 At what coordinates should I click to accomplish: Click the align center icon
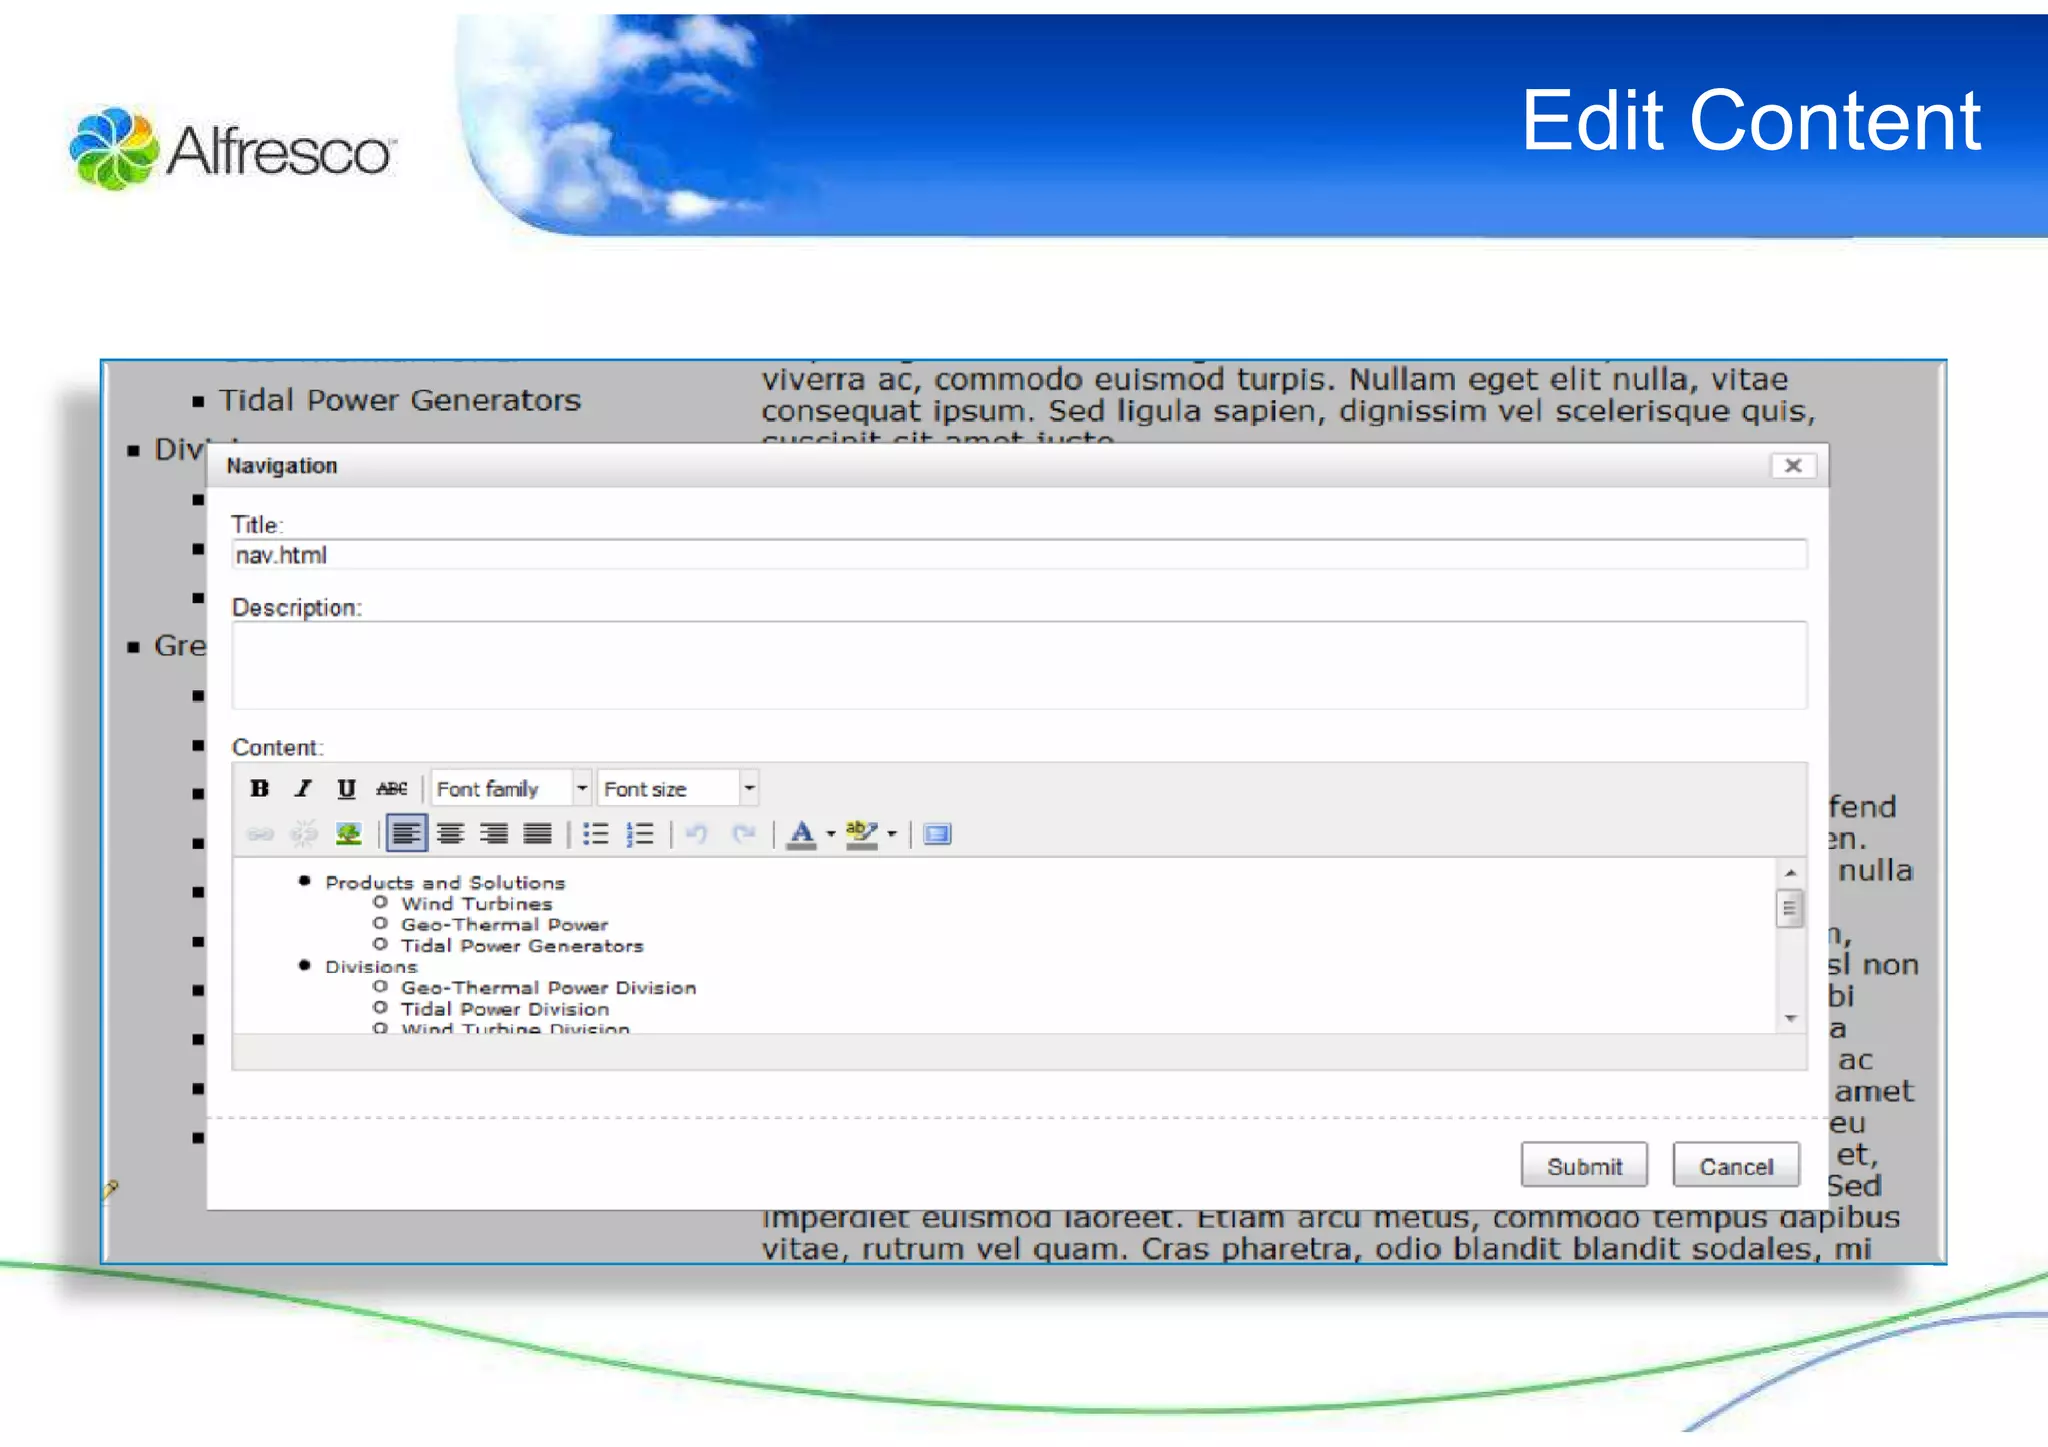[x=450, y=834]
